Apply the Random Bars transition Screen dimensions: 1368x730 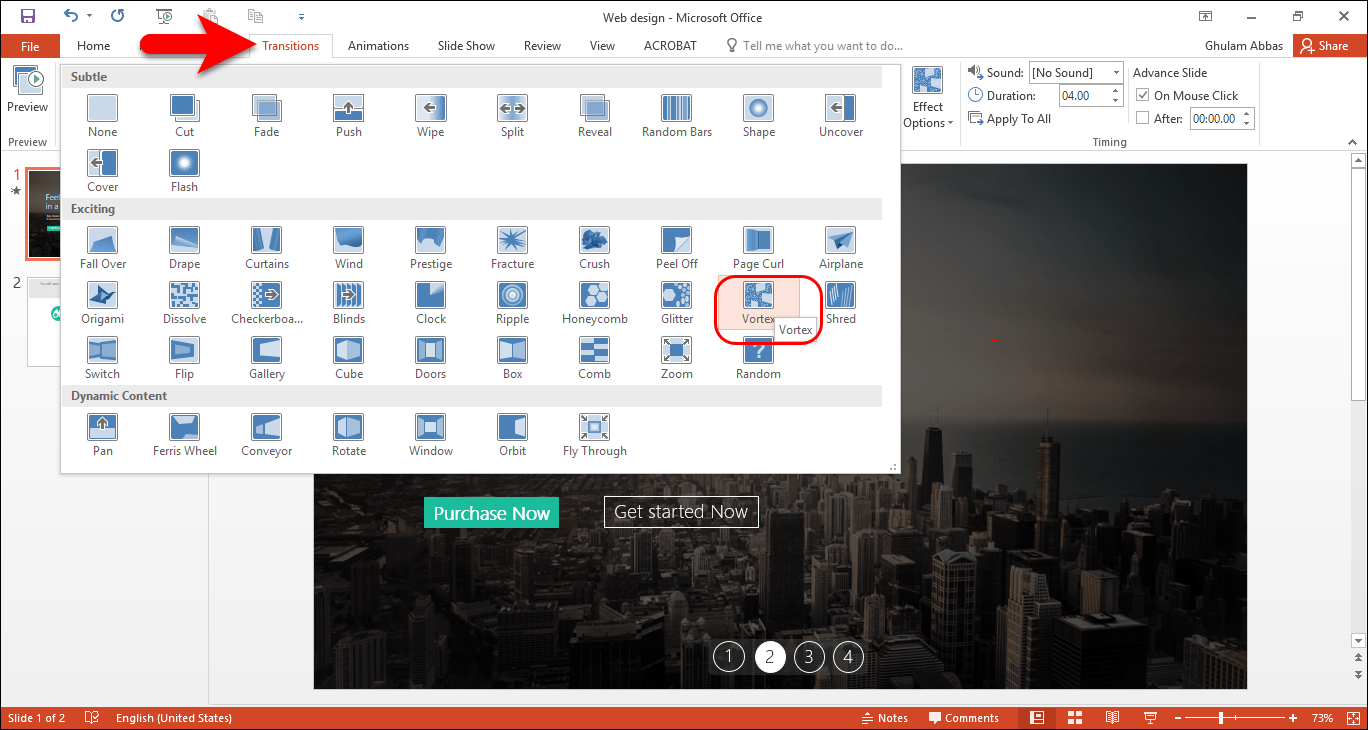coord(677,116)
